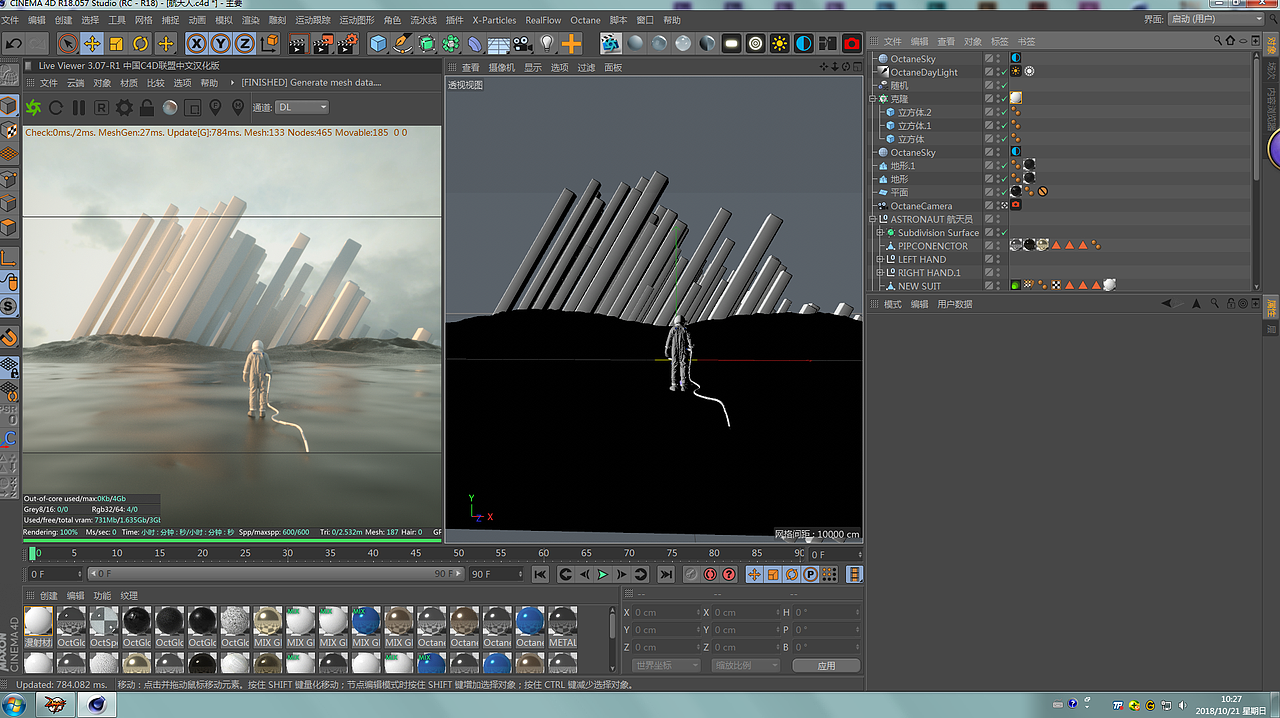Select the blue Octane material sphere
The width and height of the screenshot is (1280, 718).
click(x=529, y=621)
